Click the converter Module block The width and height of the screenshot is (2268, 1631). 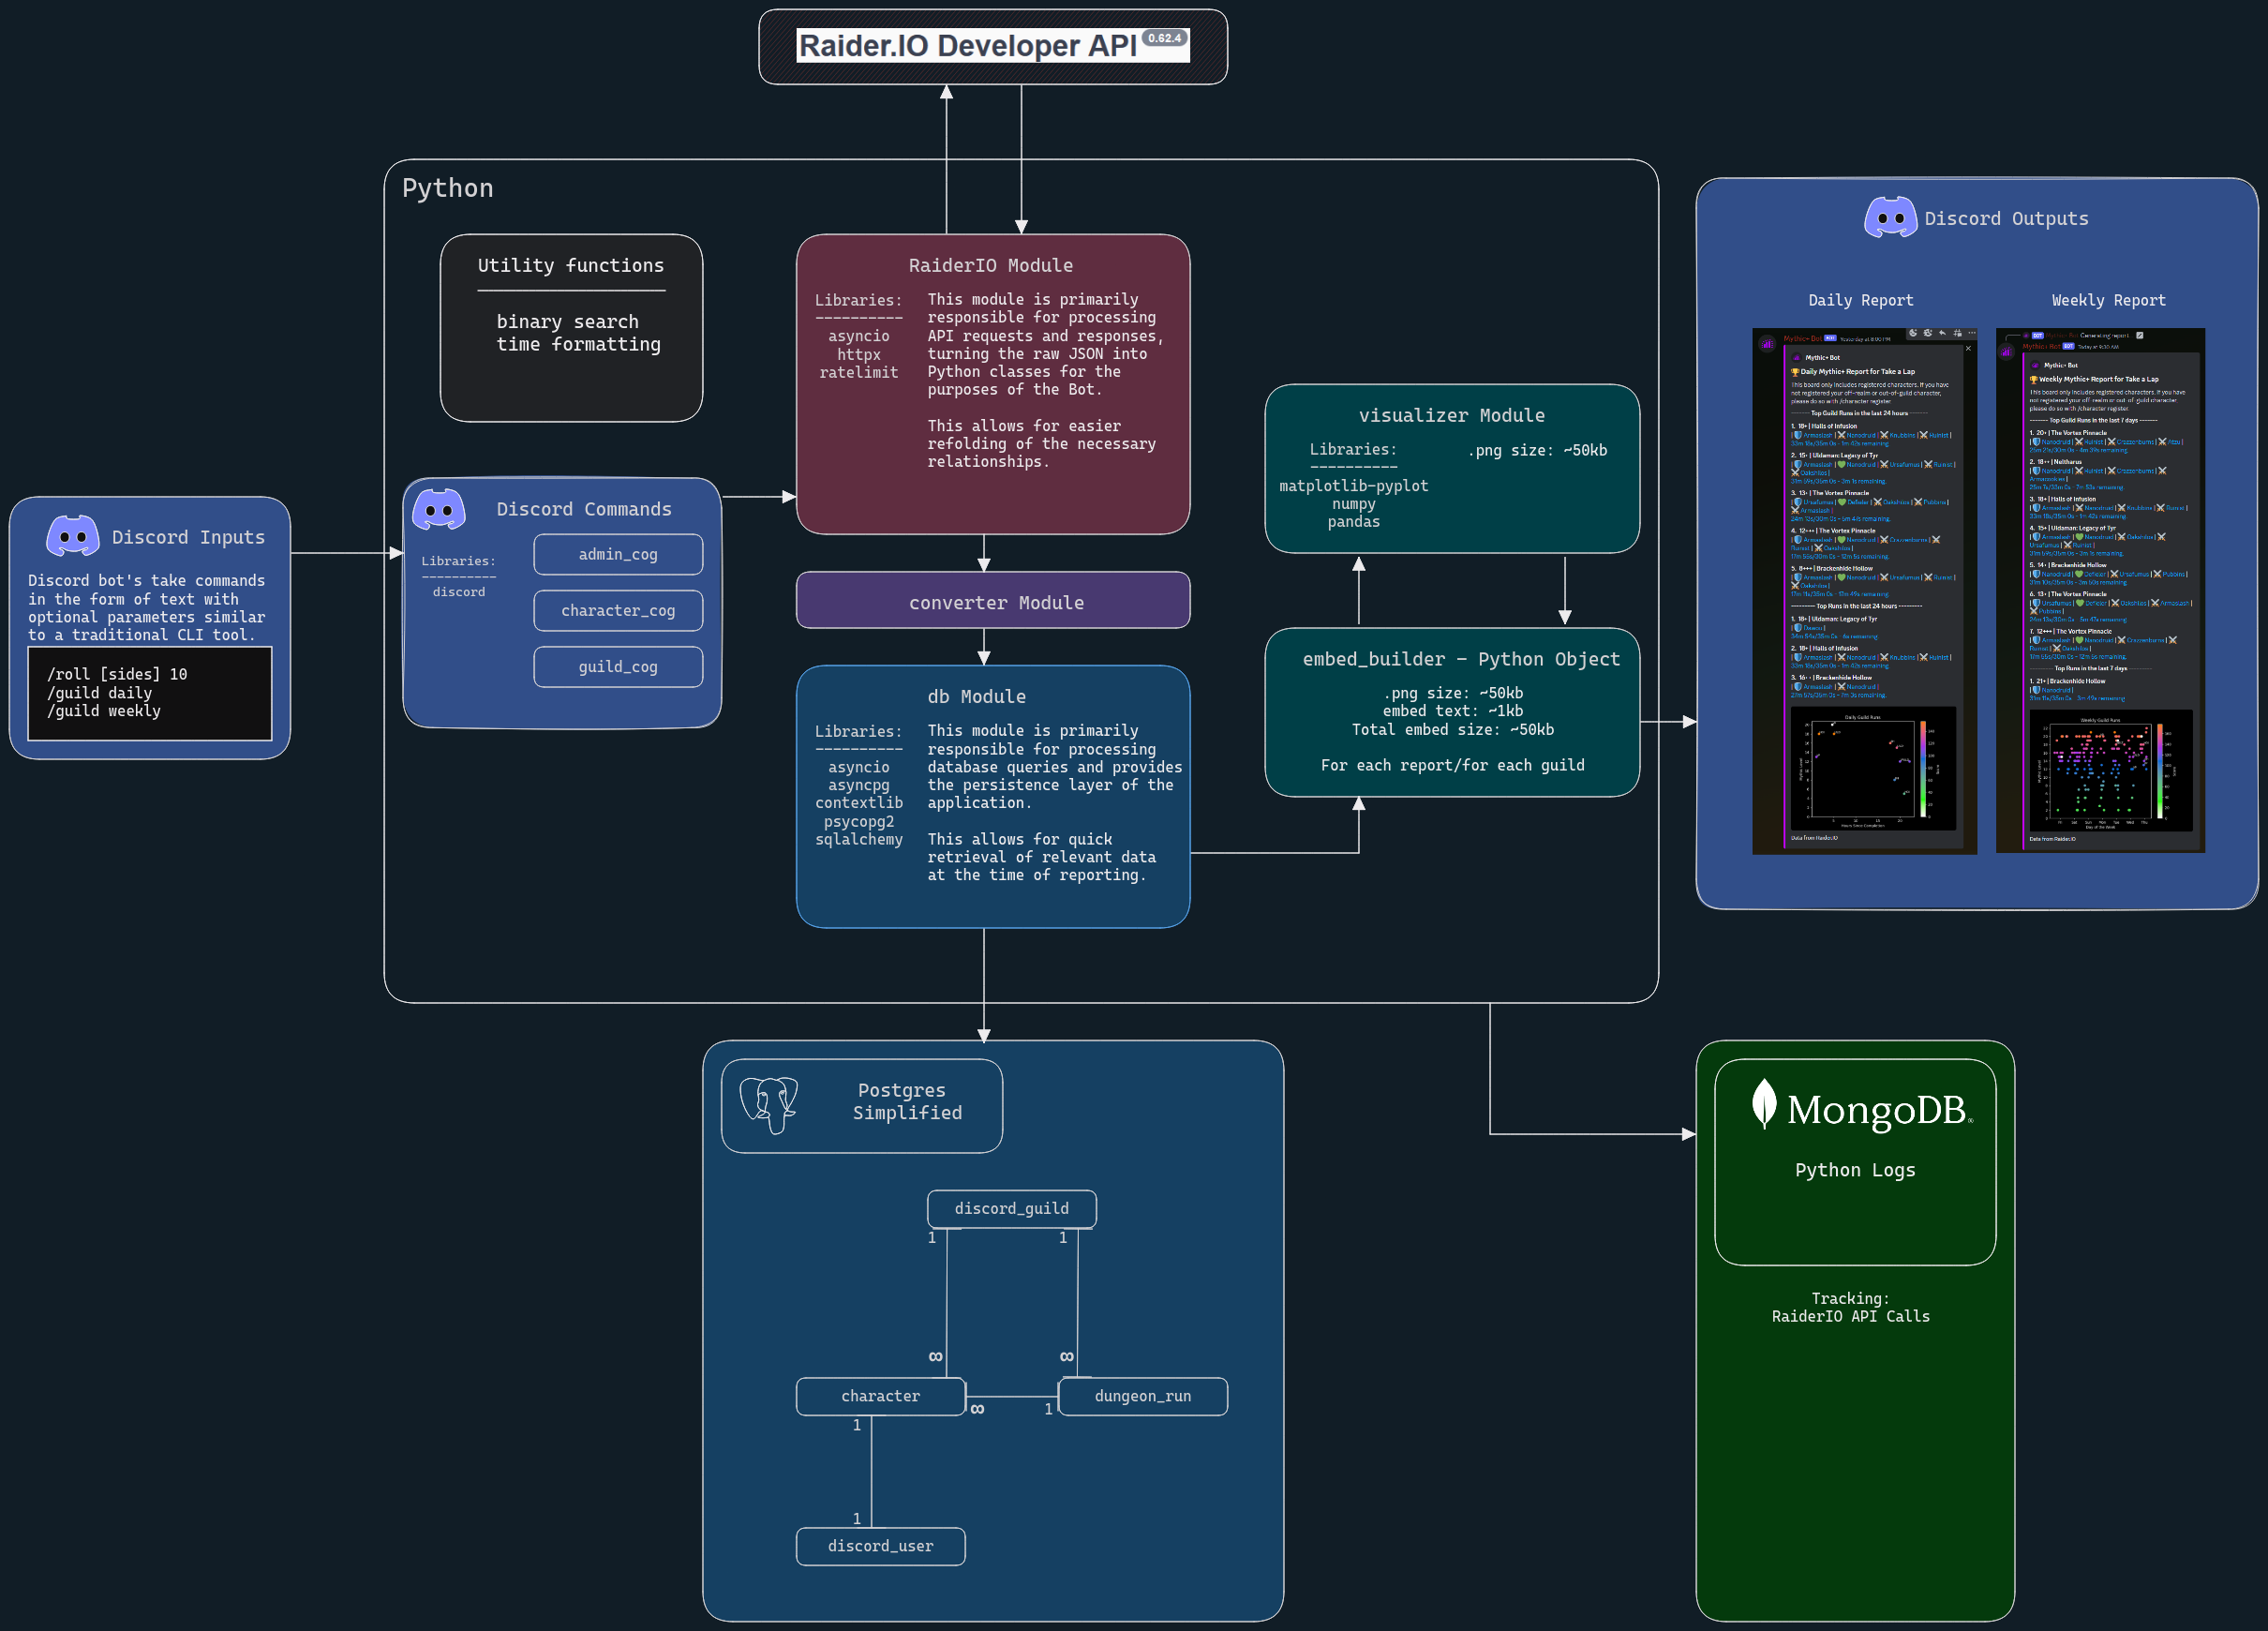point(993,601)
